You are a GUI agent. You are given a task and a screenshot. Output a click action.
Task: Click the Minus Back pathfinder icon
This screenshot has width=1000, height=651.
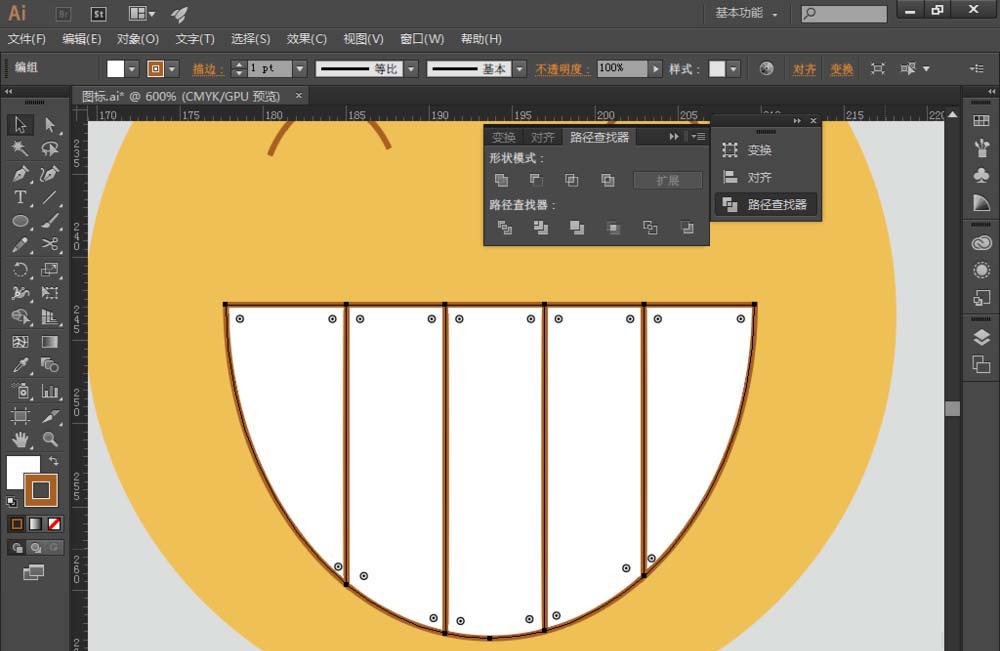coord(687,228)
